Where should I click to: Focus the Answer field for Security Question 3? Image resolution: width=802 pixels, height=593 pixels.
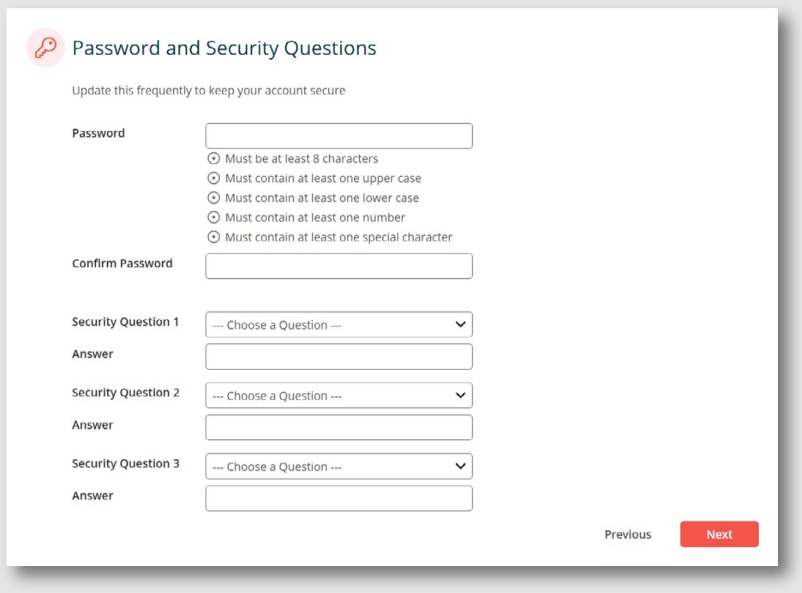point(338,499)
